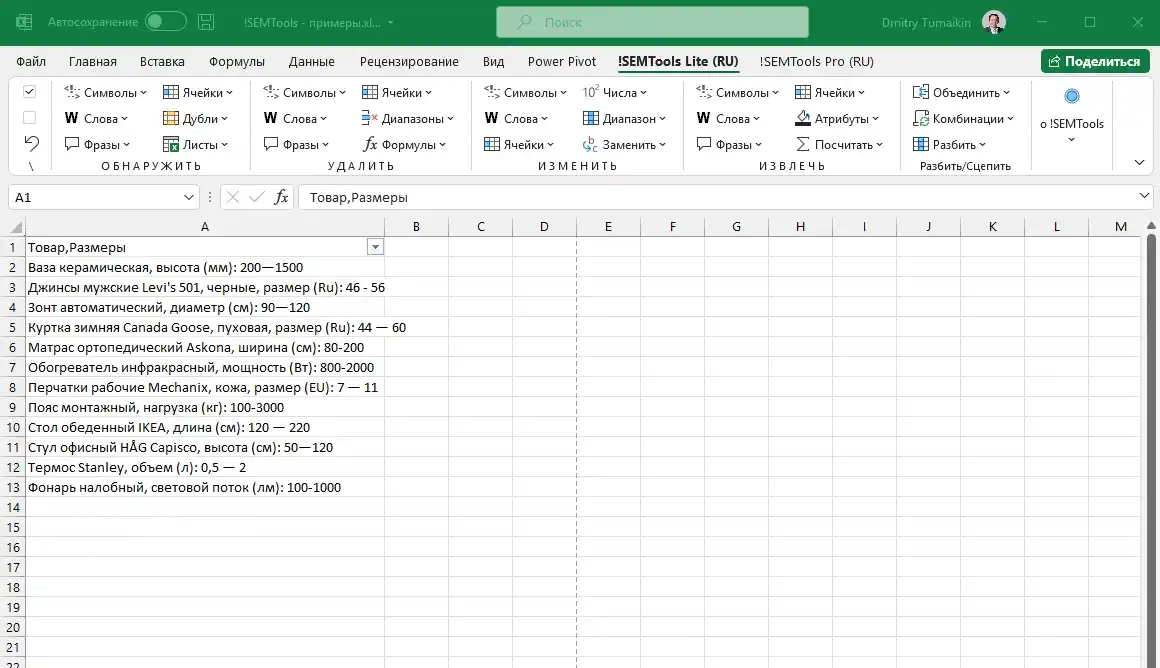Open Символы in the ИЗВЛЕЧЬ group

pyautogui.click(x=737, y=92)
